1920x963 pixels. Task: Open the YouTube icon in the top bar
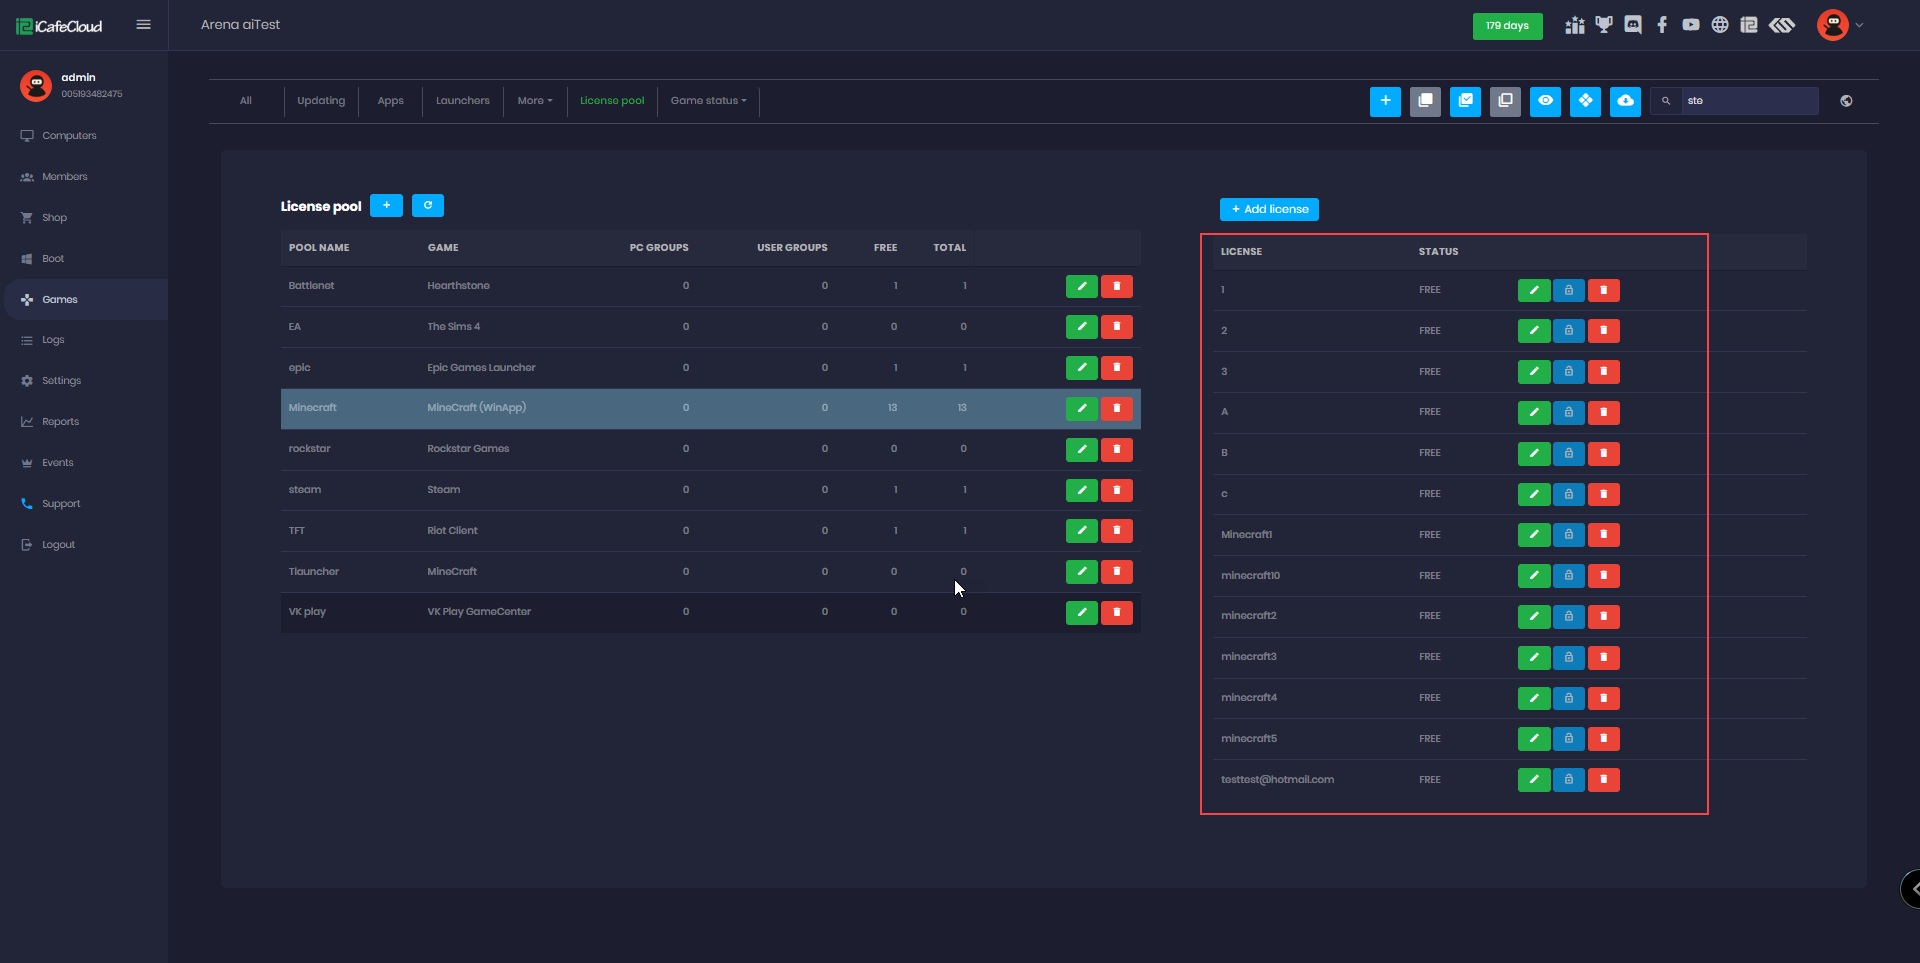[1691, 25]
